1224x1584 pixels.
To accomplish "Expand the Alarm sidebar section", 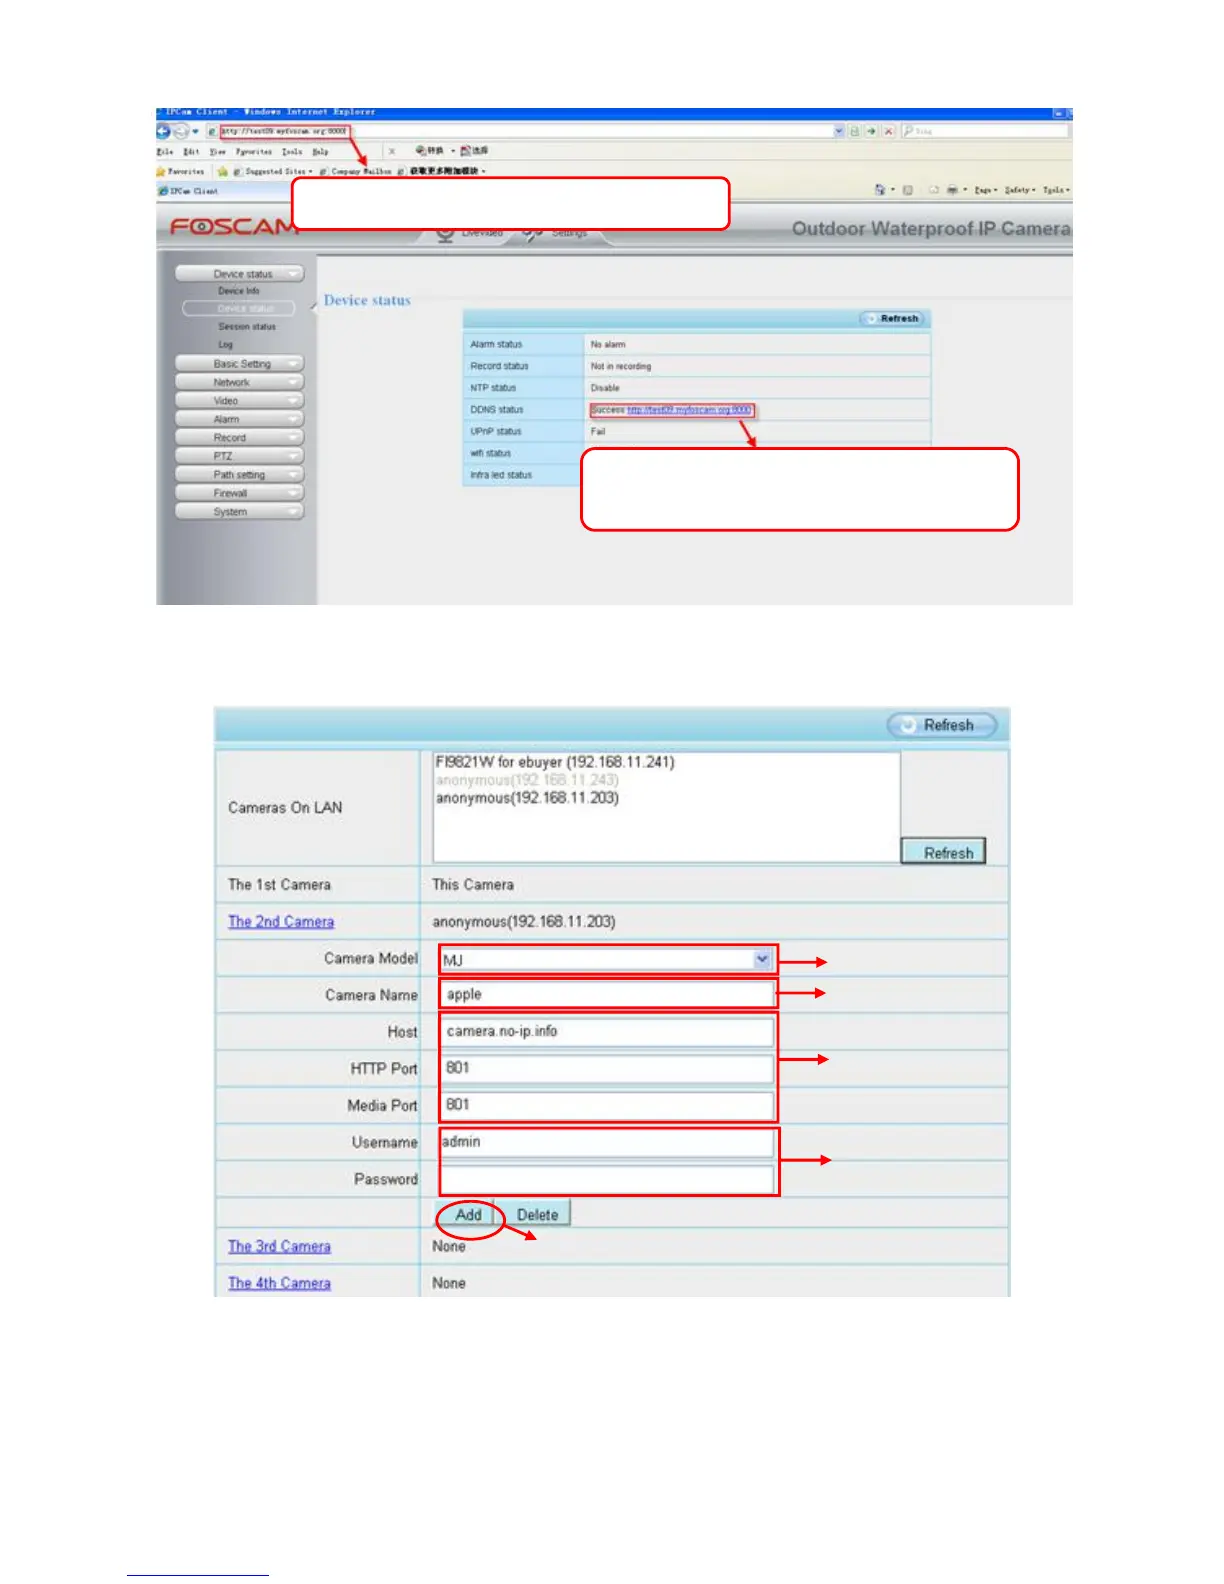I will (x=240, y=419).
